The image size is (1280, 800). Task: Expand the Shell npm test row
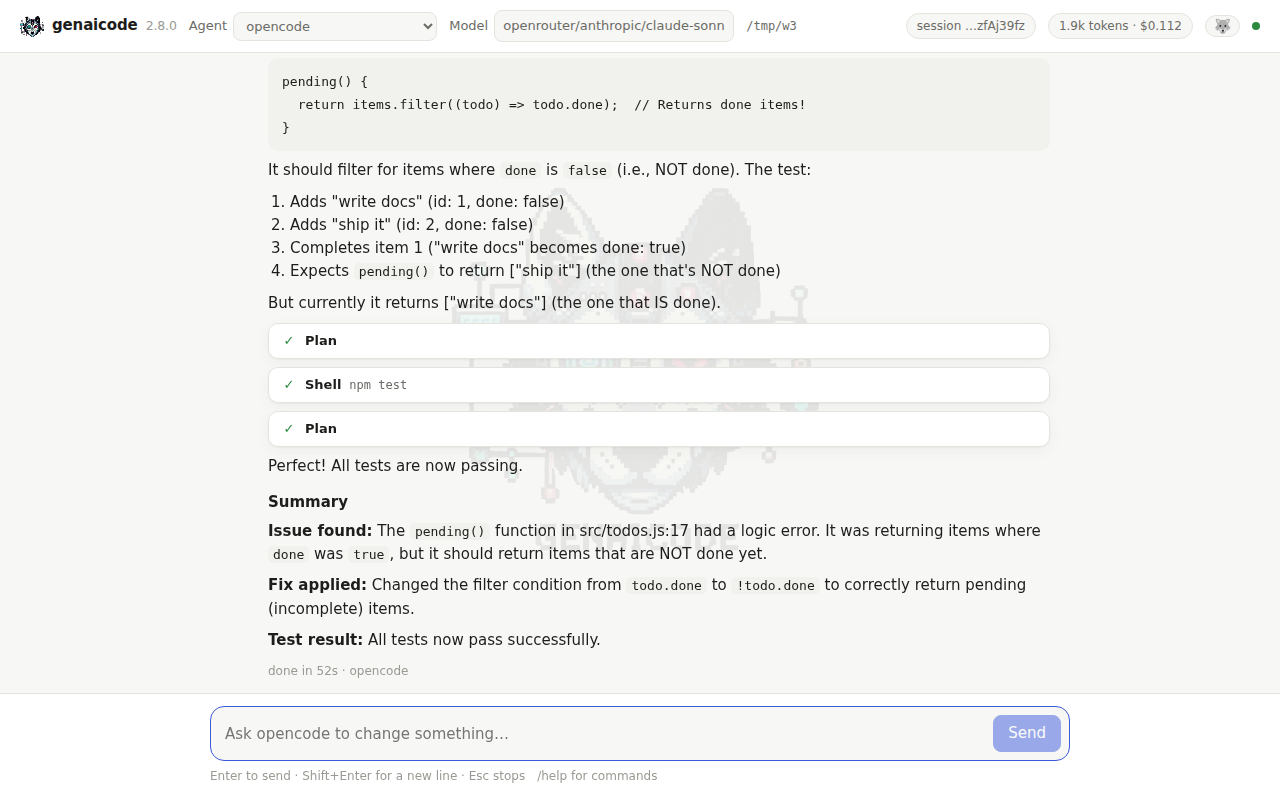coord(659,385)
